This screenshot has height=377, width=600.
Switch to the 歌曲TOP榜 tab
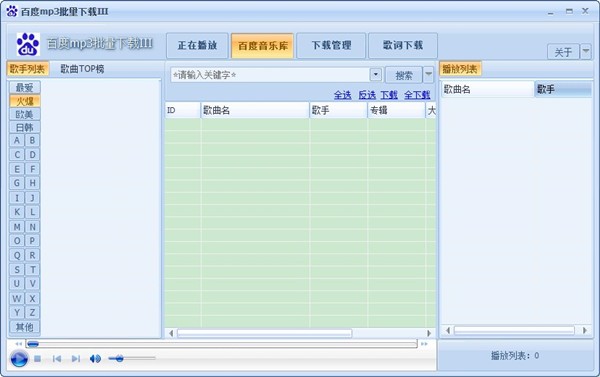(82, 69)
